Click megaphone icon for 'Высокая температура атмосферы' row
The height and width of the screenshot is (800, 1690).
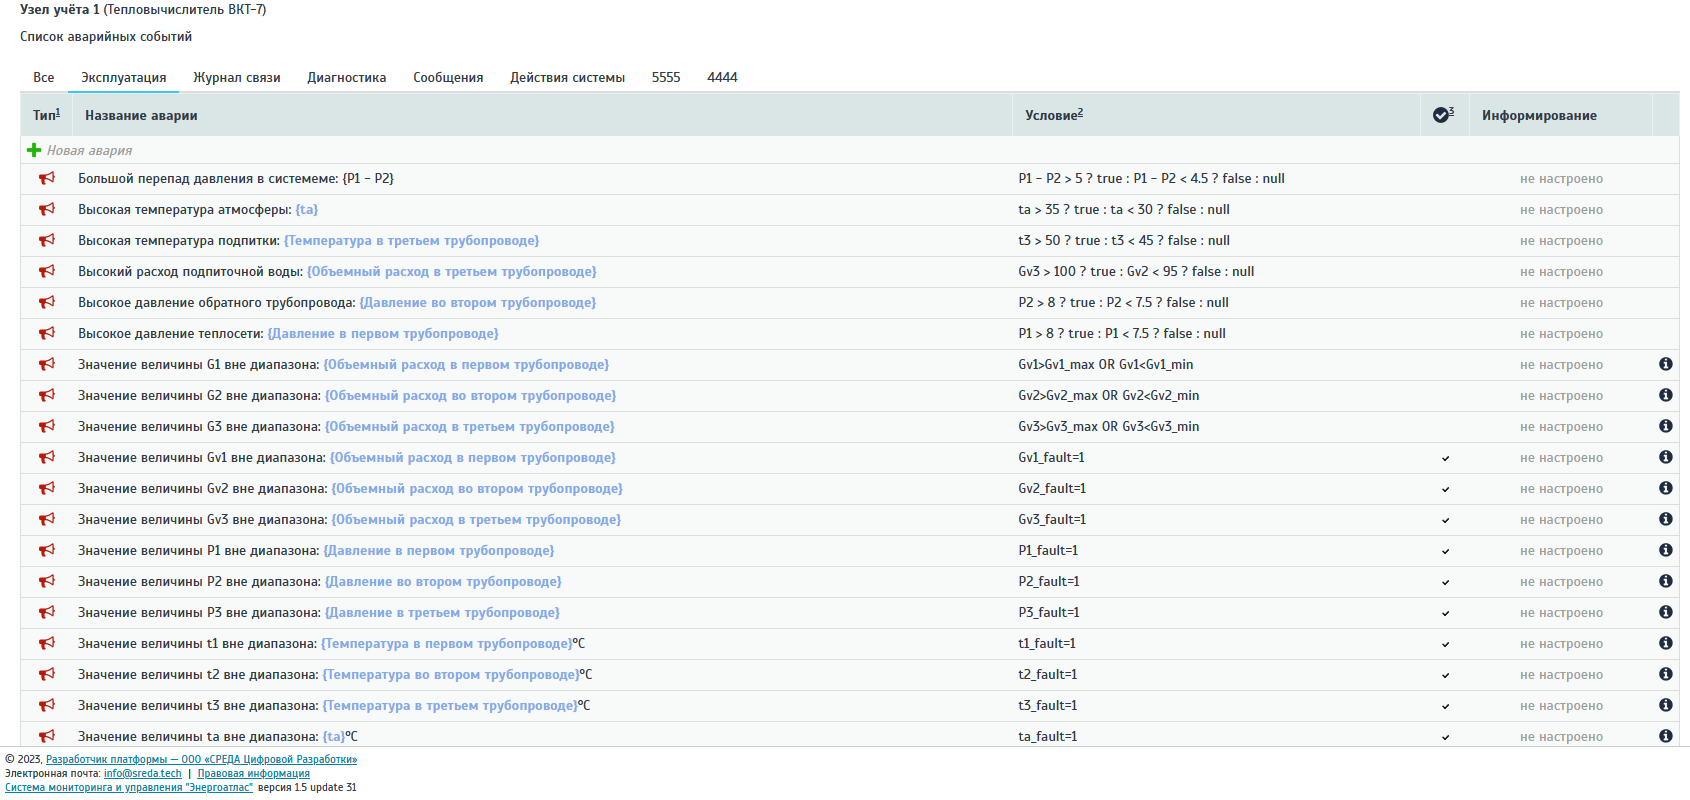(x=47, y=210)
